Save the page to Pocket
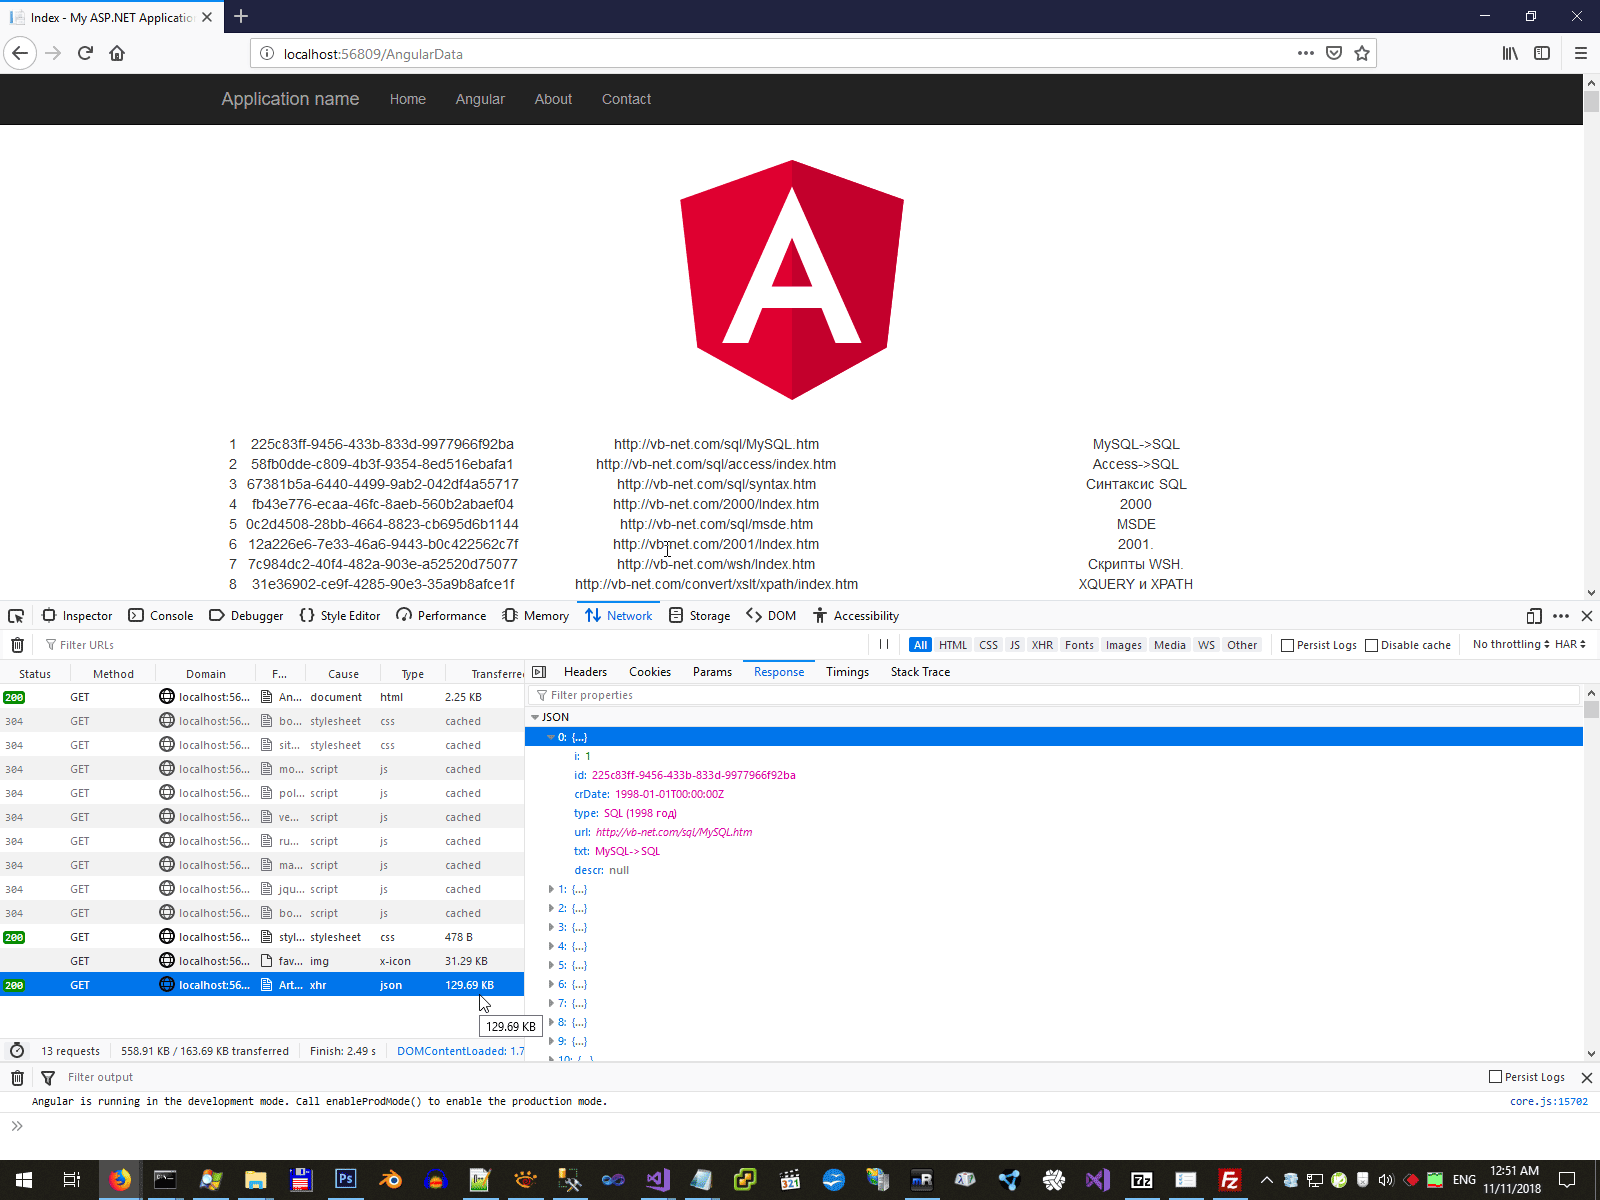 1334,53
